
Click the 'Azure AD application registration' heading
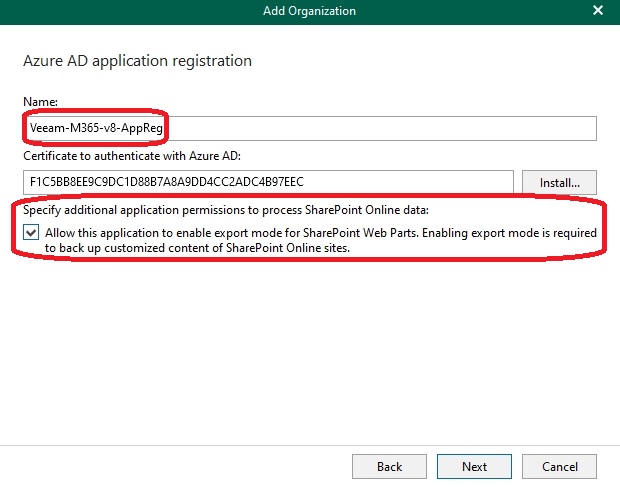tap(137, 61)
